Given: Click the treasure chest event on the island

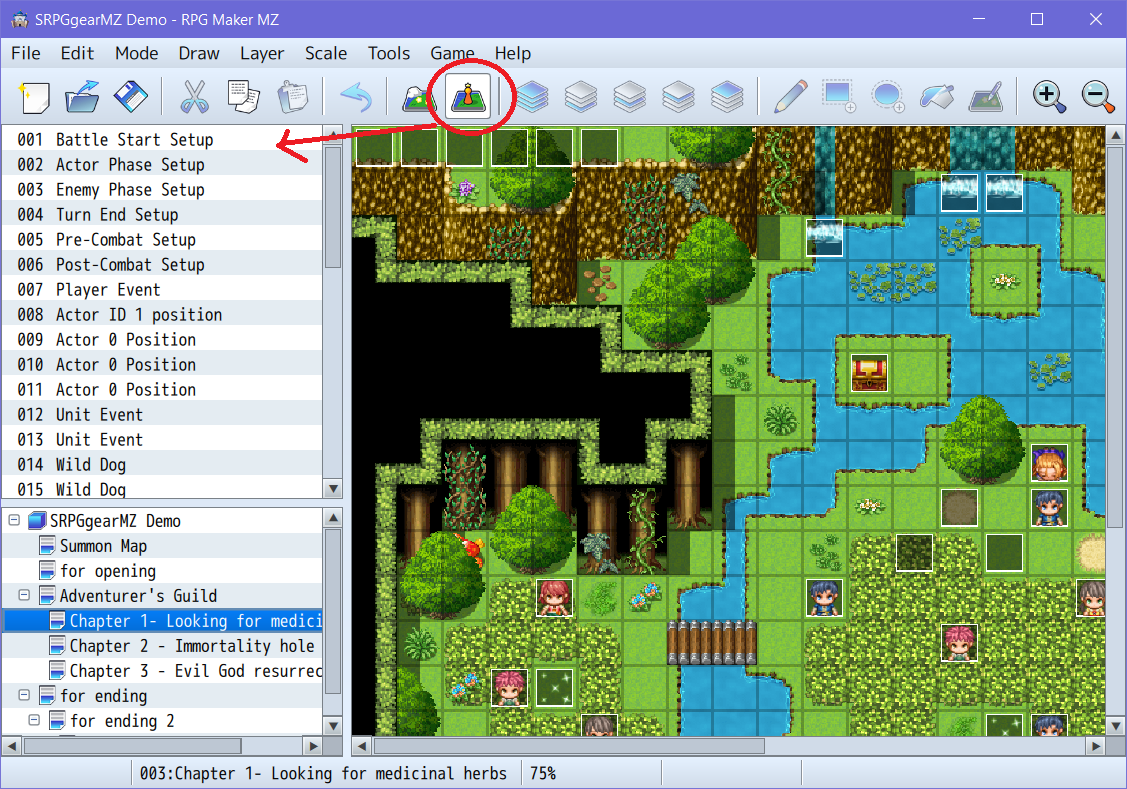Looking at the screenshot, I should click(x=869, y=372).
